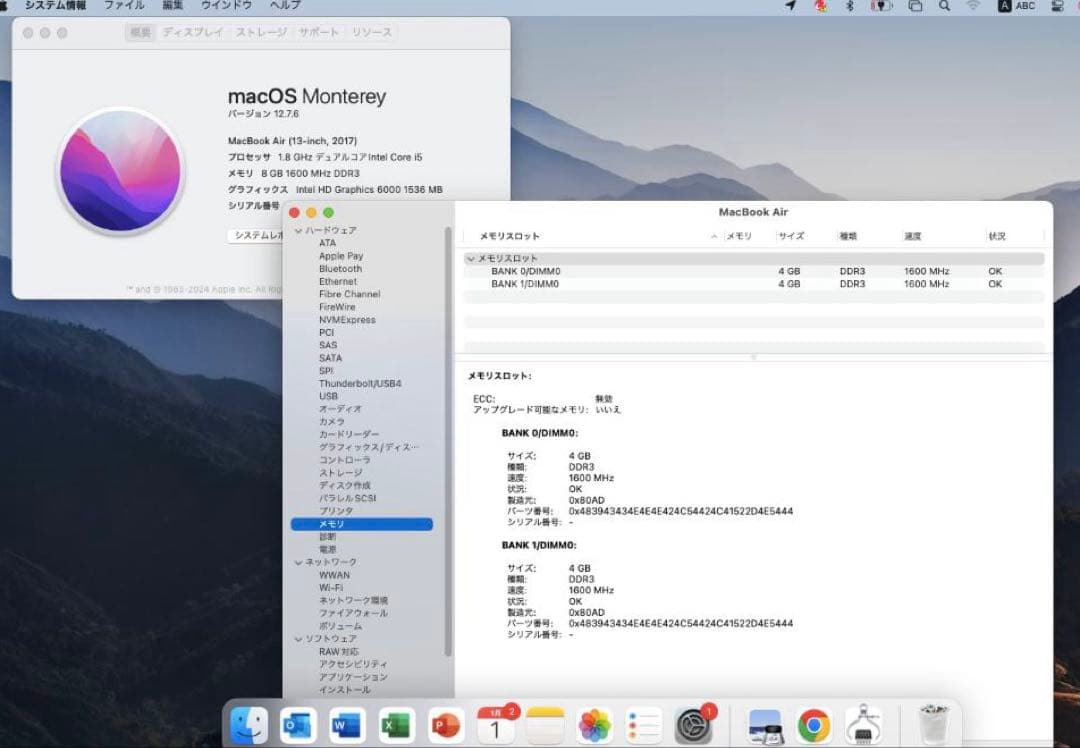
Task: Select NVMExpress in the sidebar
Action: click(347, 320)
